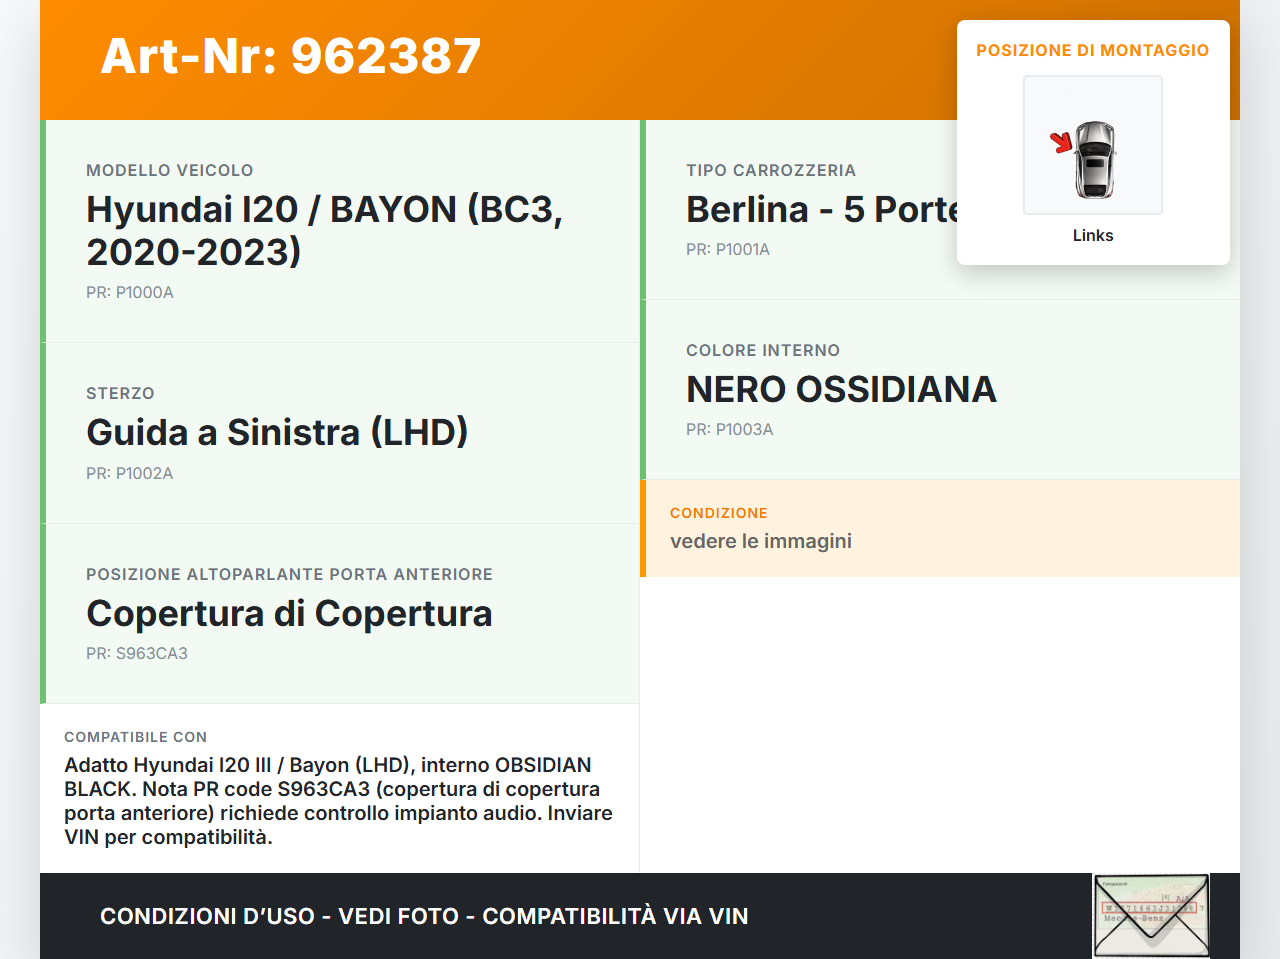Image resolution: width=1280 pixels, height=959 pixels.
Task: Click the code 'PR: P1000A'
Action: pyautogui.click(x=130, y=292)
